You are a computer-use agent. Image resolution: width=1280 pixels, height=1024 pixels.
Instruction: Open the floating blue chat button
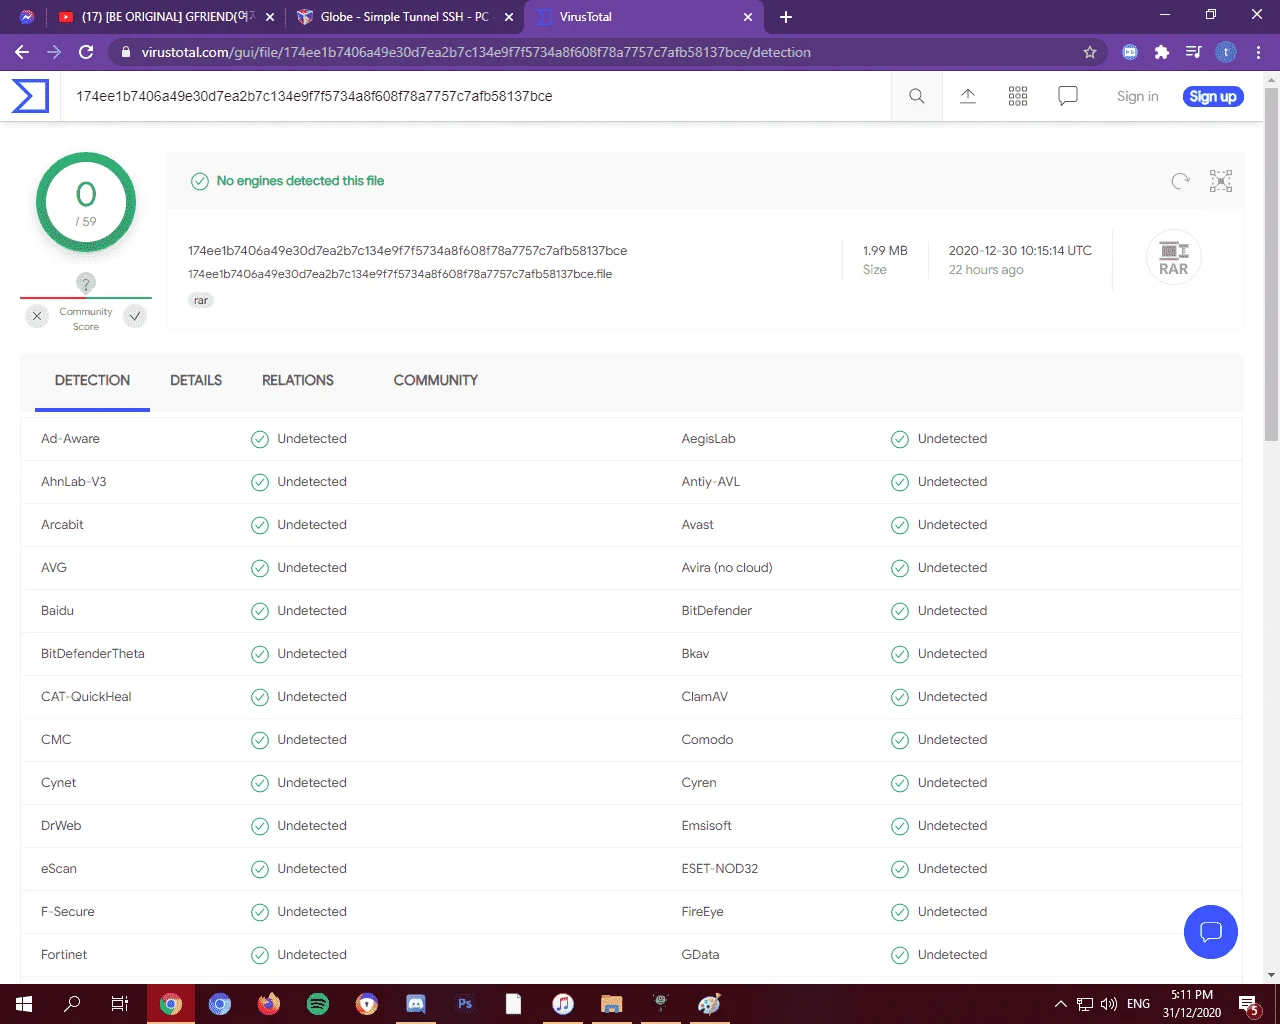tap(1211, 932)
